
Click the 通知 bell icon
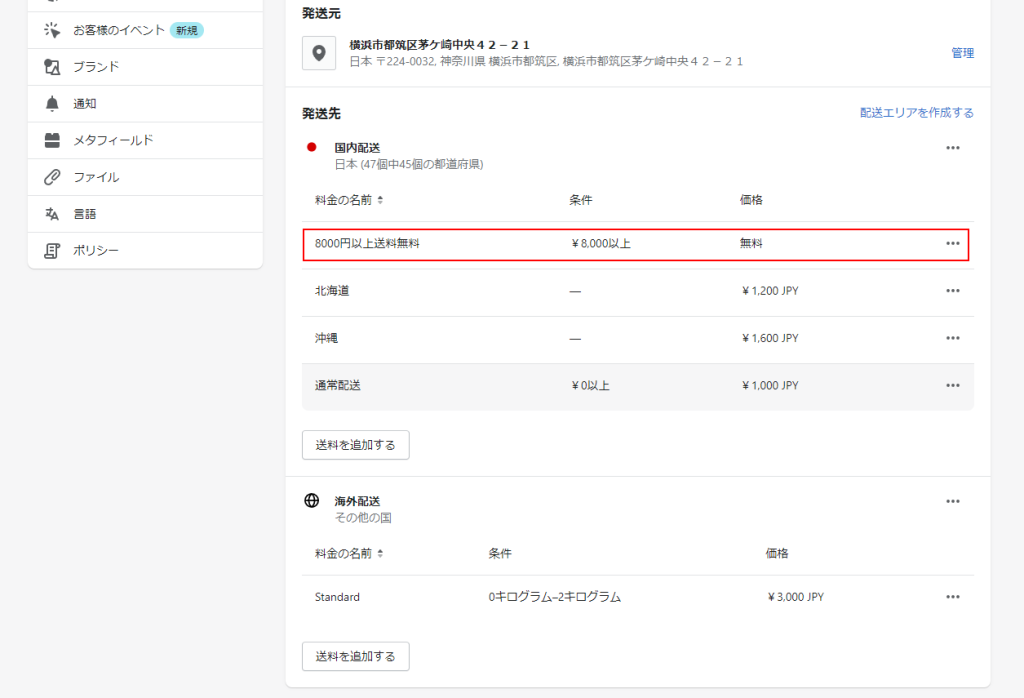[x=52, y=104]
